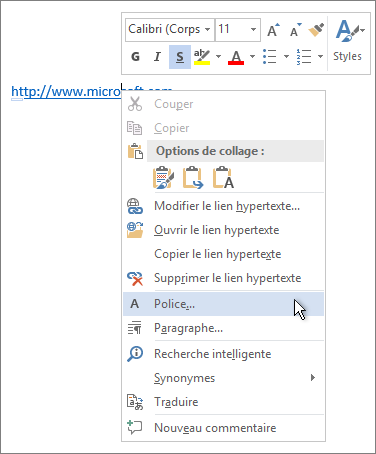
Task: Open bullet list style dropdown
Action: [286, 56]
